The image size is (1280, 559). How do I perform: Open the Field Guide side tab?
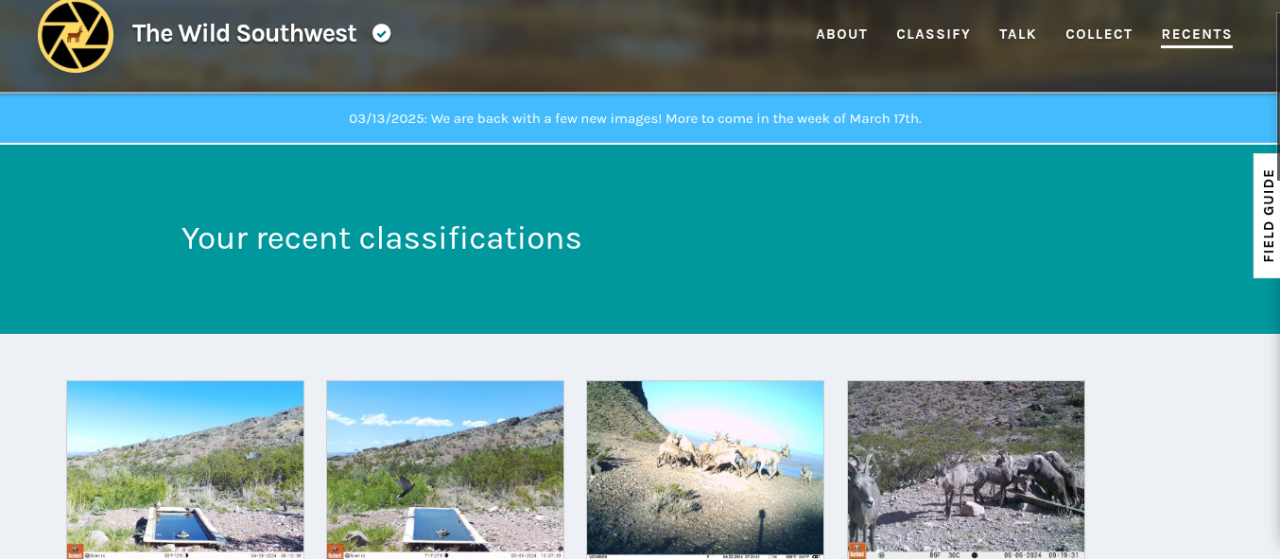[x=1267, y=215]
